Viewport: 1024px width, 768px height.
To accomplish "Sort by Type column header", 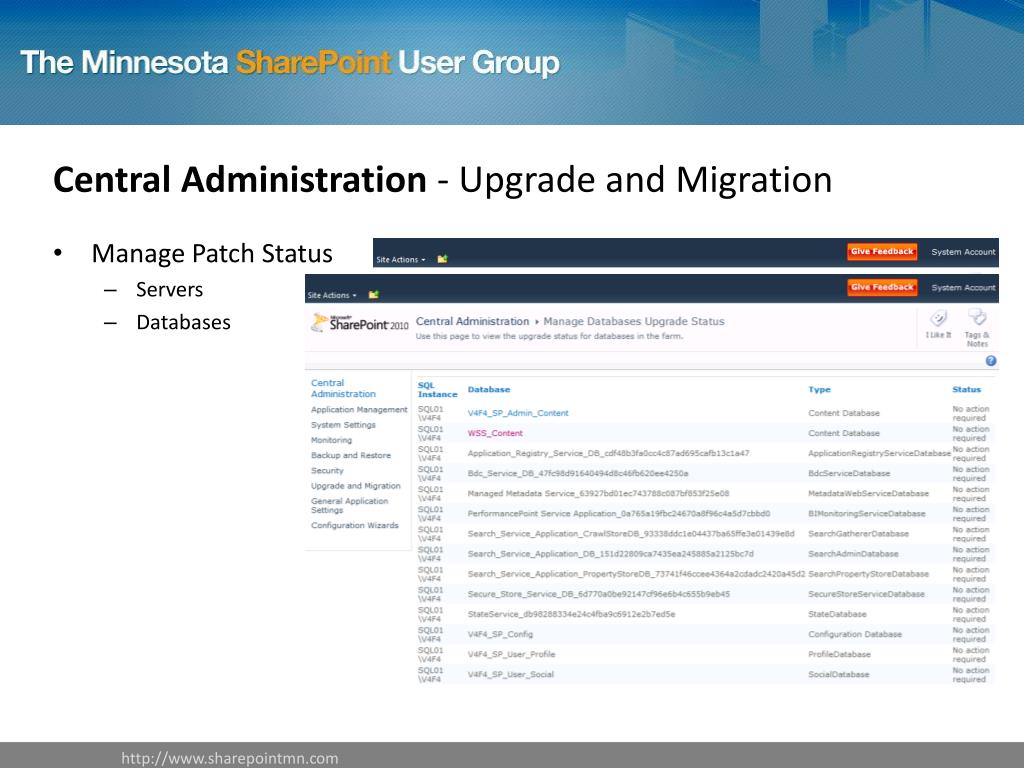I will point(819,389).
